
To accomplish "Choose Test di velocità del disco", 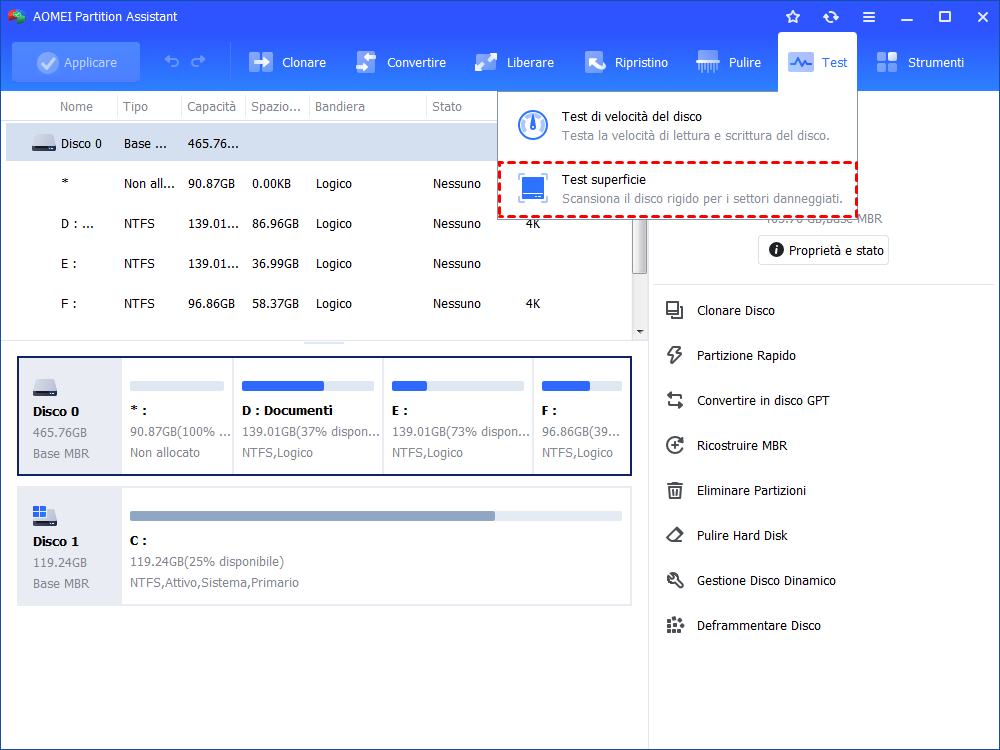I will point(677,125).
